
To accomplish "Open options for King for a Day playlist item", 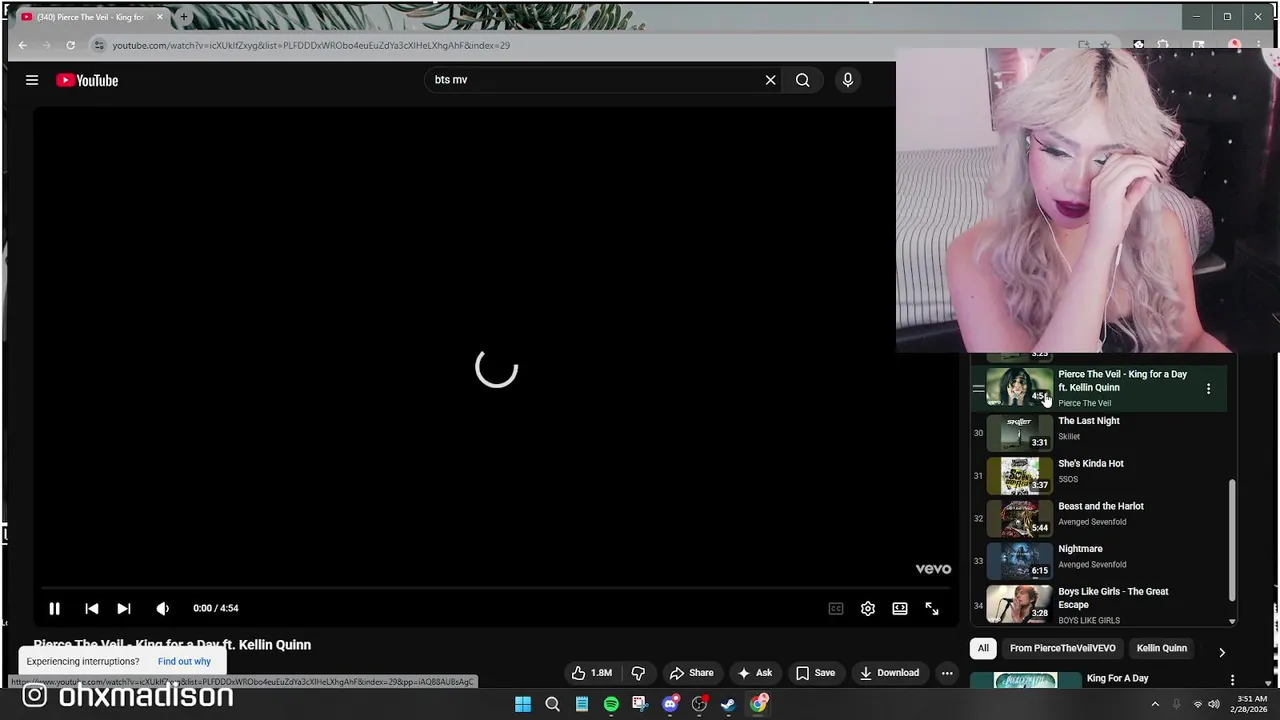I will pyautogui.click(x=1208, y=389).
